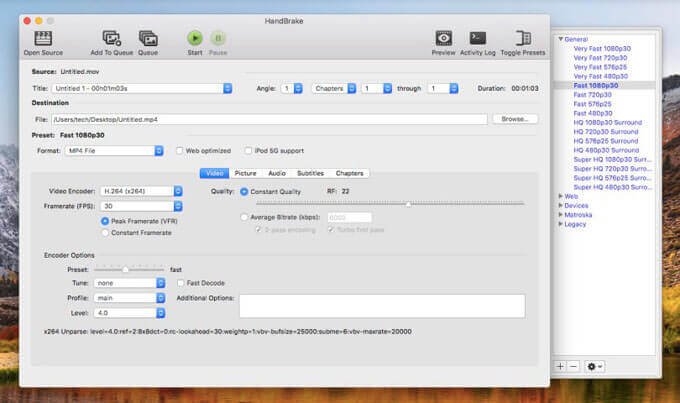Screen dimensions: 680x403
Task: Choose Constant Framerate option
Action: pyautogui.click(x=105, y=233)
